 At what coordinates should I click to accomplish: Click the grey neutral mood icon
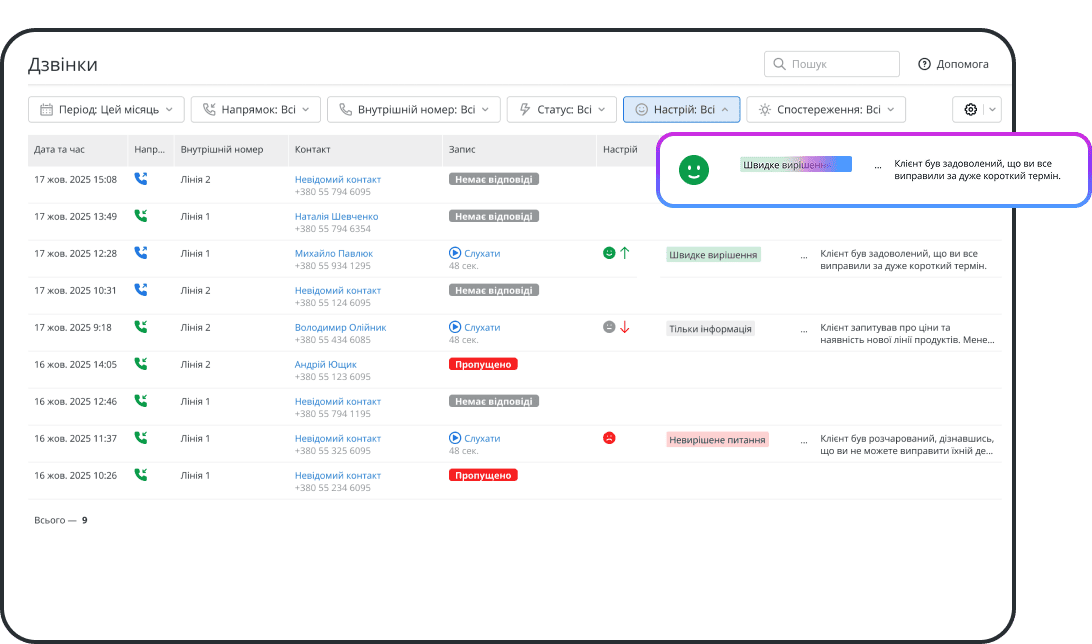609,327
